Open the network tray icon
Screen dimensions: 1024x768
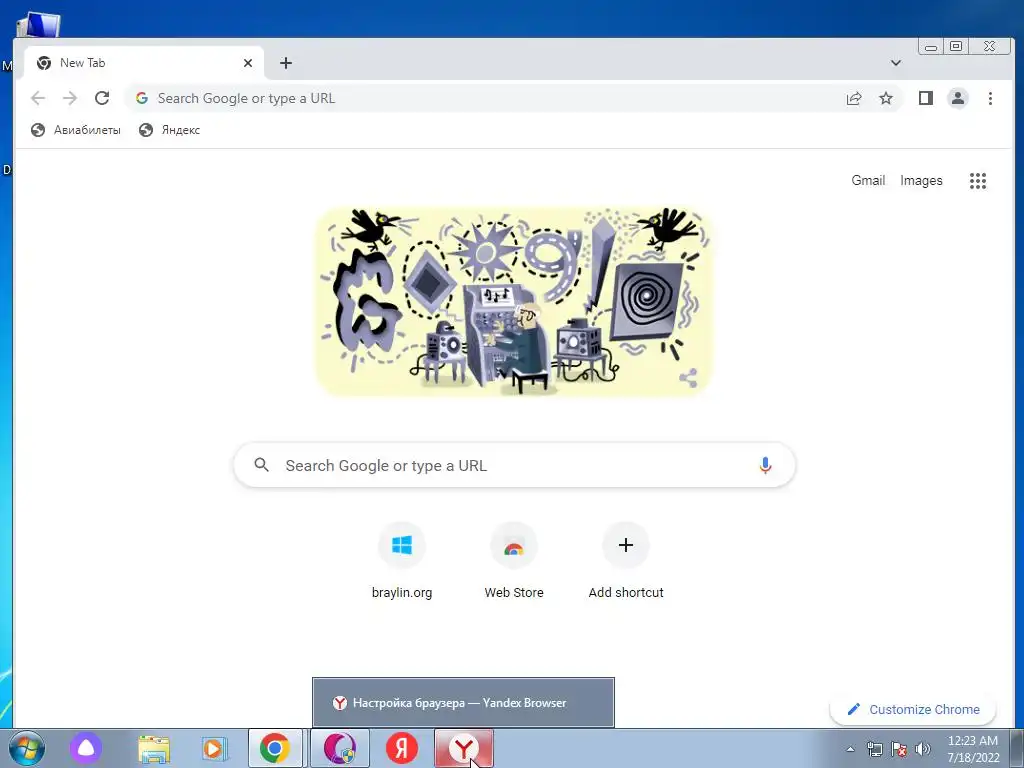874,749
